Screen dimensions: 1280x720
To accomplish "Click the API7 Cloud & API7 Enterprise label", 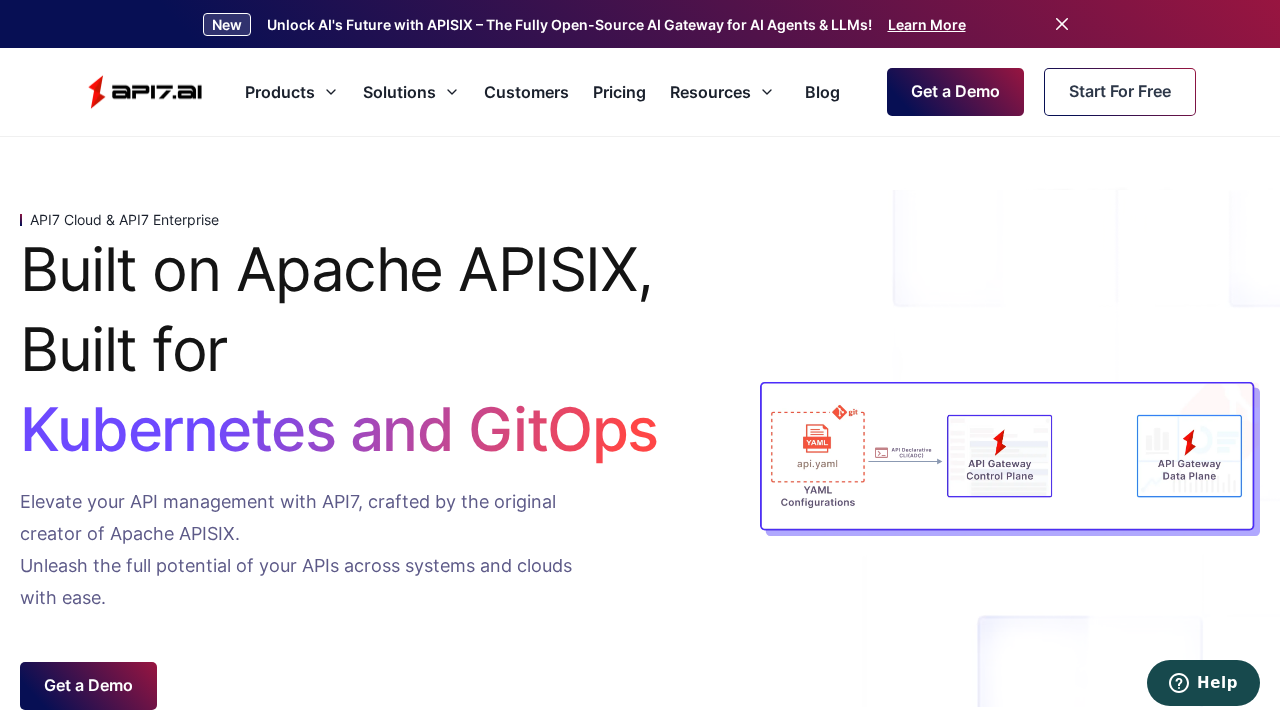I will click(x=124, y=219).
